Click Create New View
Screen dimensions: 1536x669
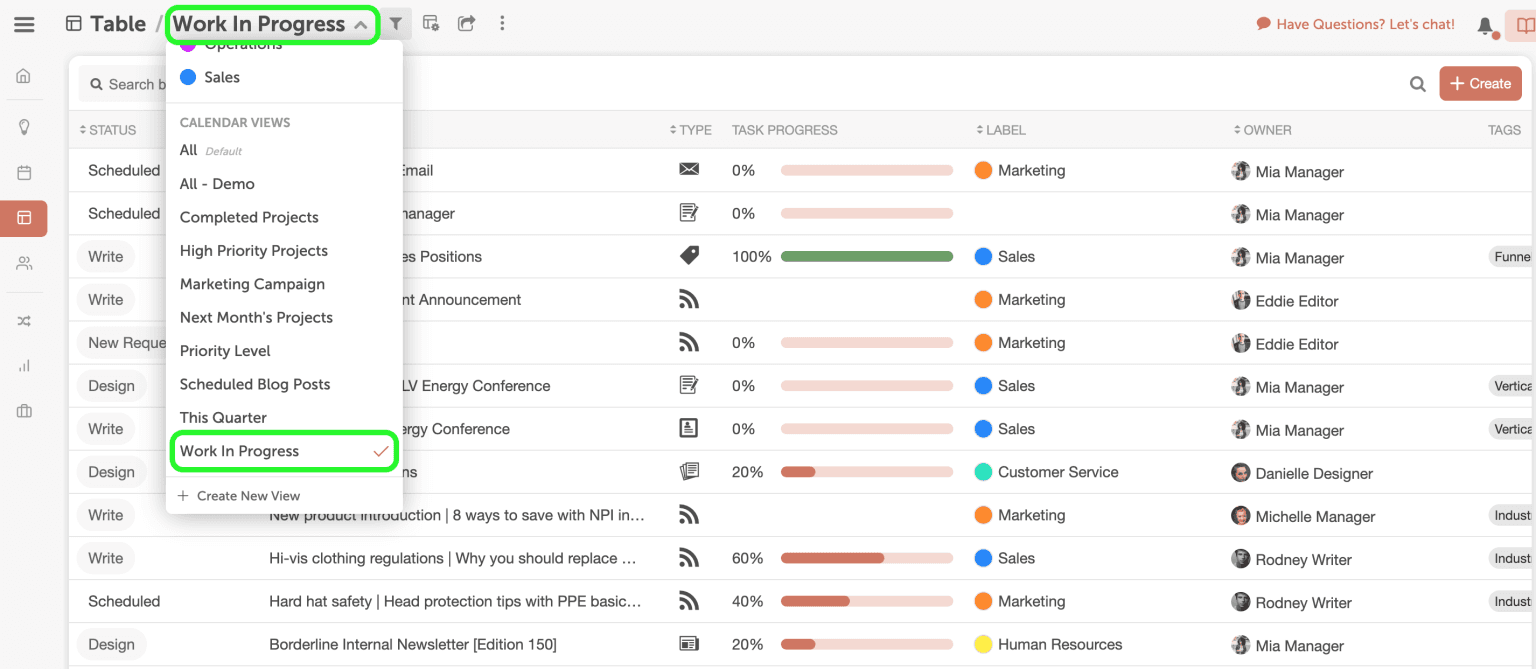tap(239, 496)
